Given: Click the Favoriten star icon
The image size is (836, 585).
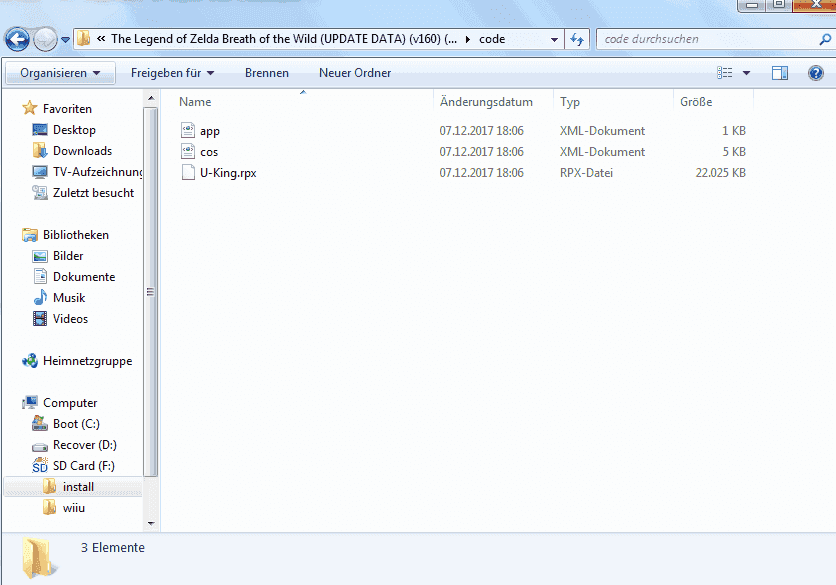Looking at the screenshot, I should coord(29,108).
